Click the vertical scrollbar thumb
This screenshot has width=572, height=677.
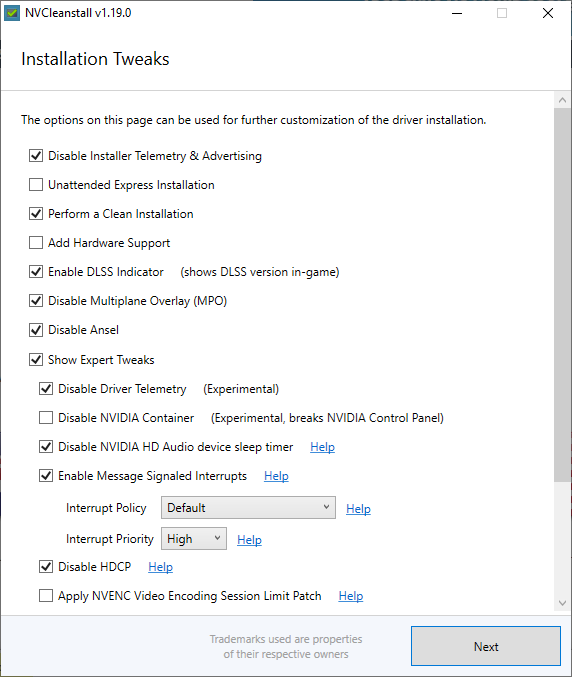[x=562, y=294]
